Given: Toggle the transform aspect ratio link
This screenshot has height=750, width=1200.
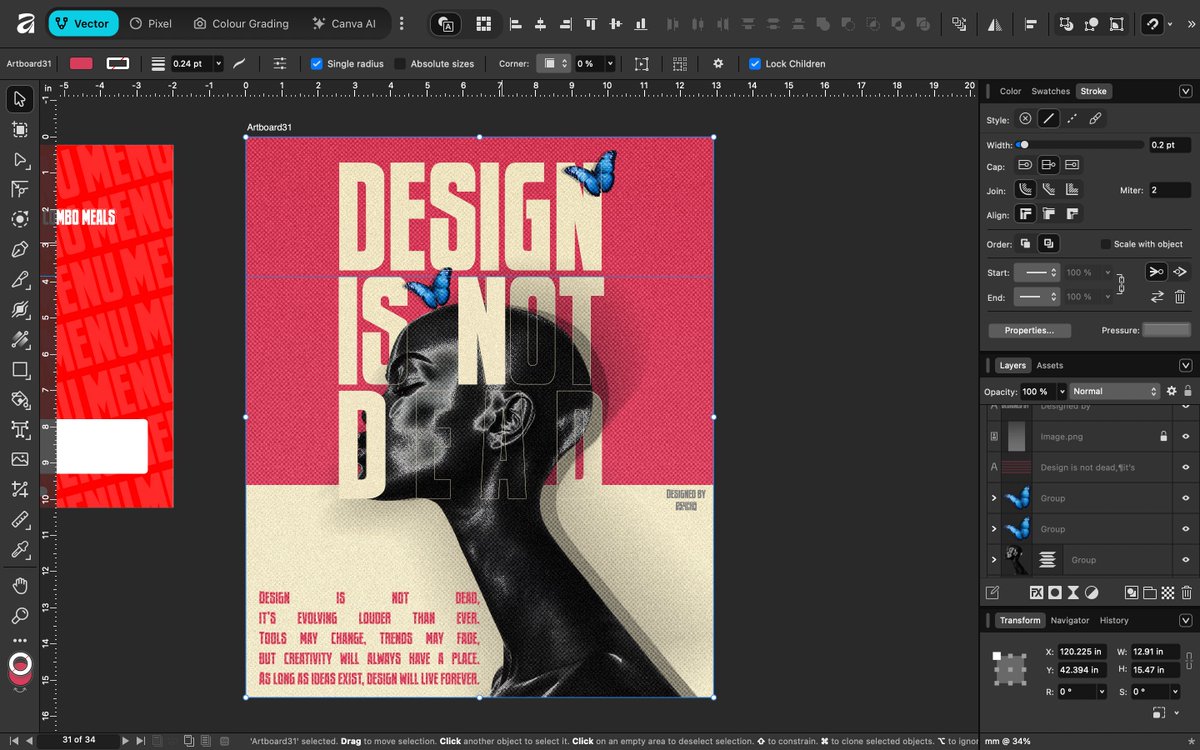Looking at the screenshot, I should coord(1188,660).
